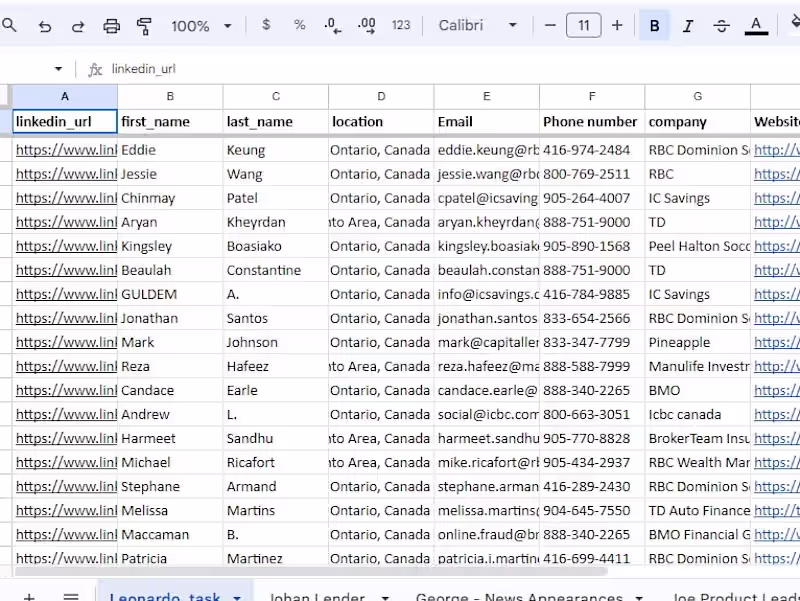Open the text color picker

coord(757,25)
